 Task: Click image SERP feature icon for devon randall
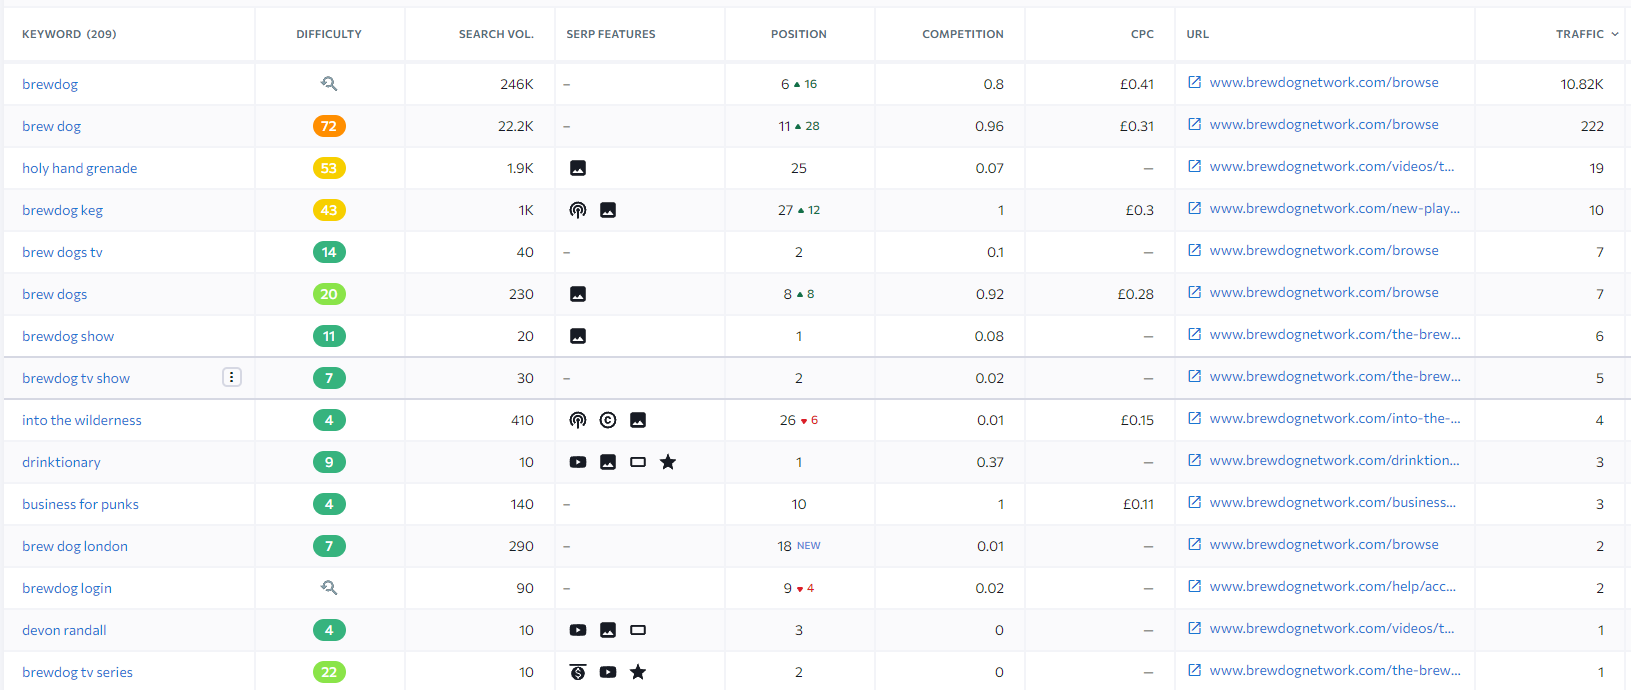coord(608,630)
